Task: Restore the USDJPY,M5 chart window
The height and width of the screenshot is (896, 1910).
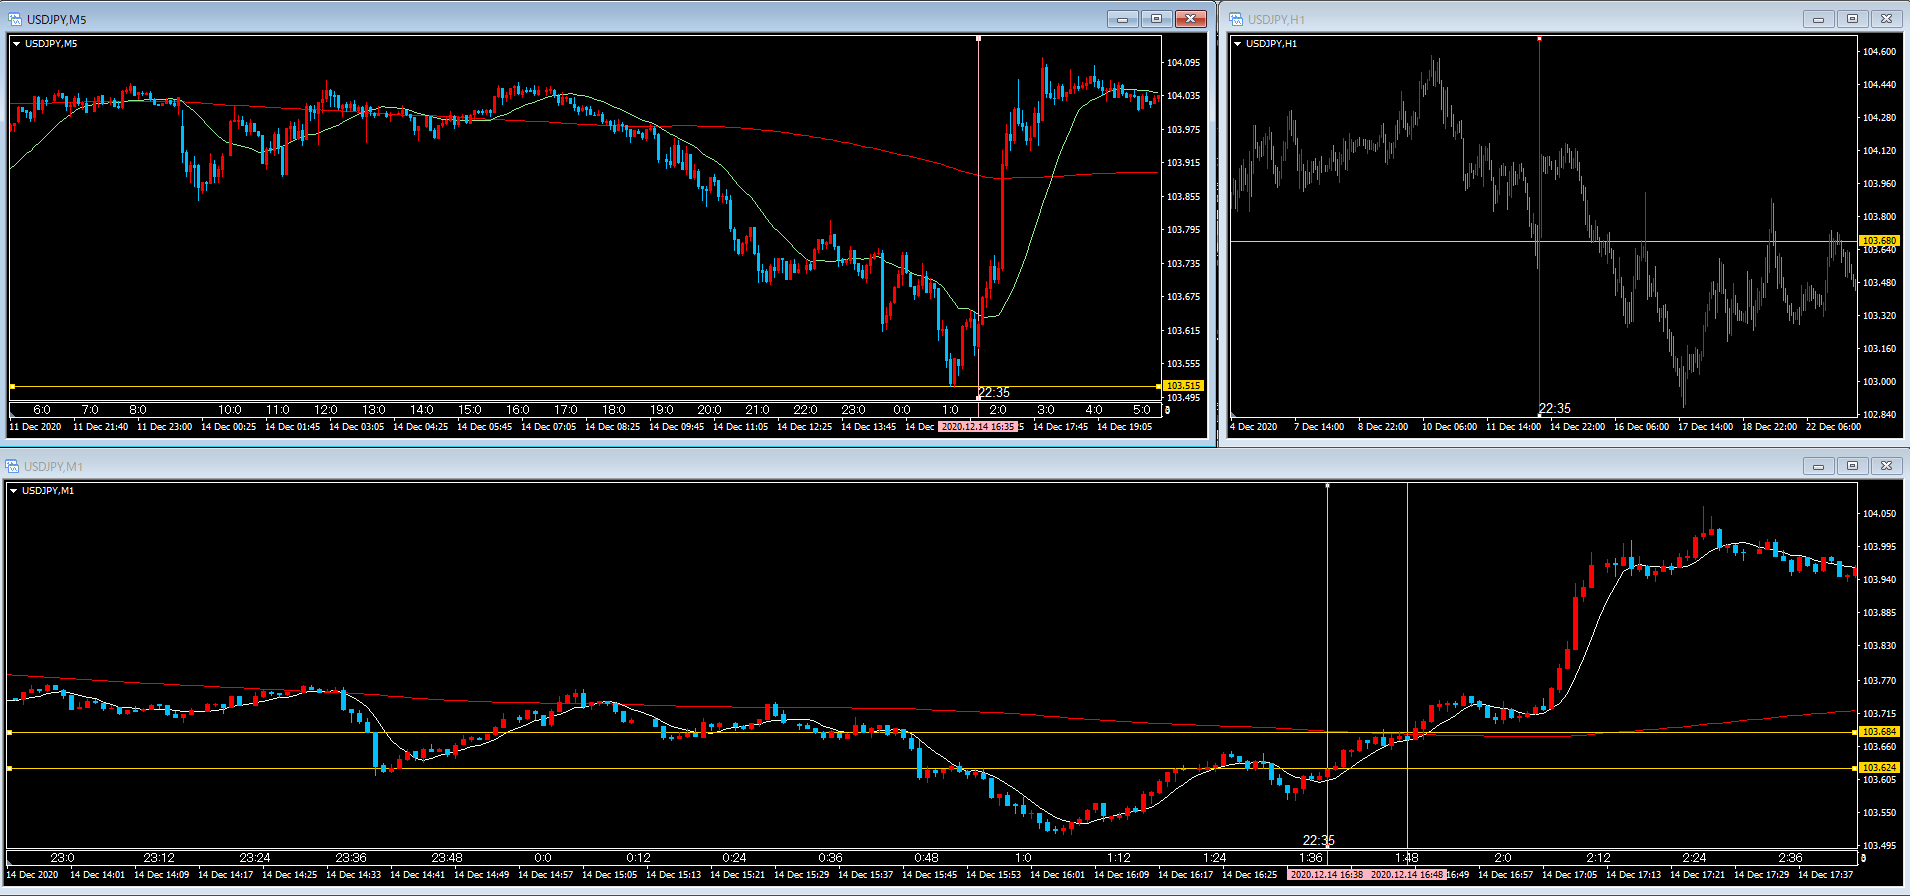Action: click(x=1156, y=19)
